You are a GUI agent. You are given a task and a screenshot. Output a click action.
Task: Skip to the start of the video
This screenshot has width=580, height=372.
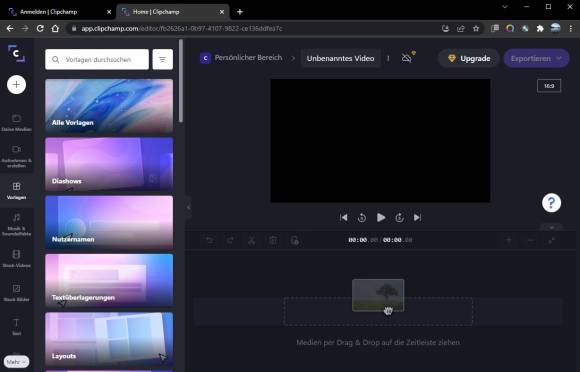[x=344, y=217]
